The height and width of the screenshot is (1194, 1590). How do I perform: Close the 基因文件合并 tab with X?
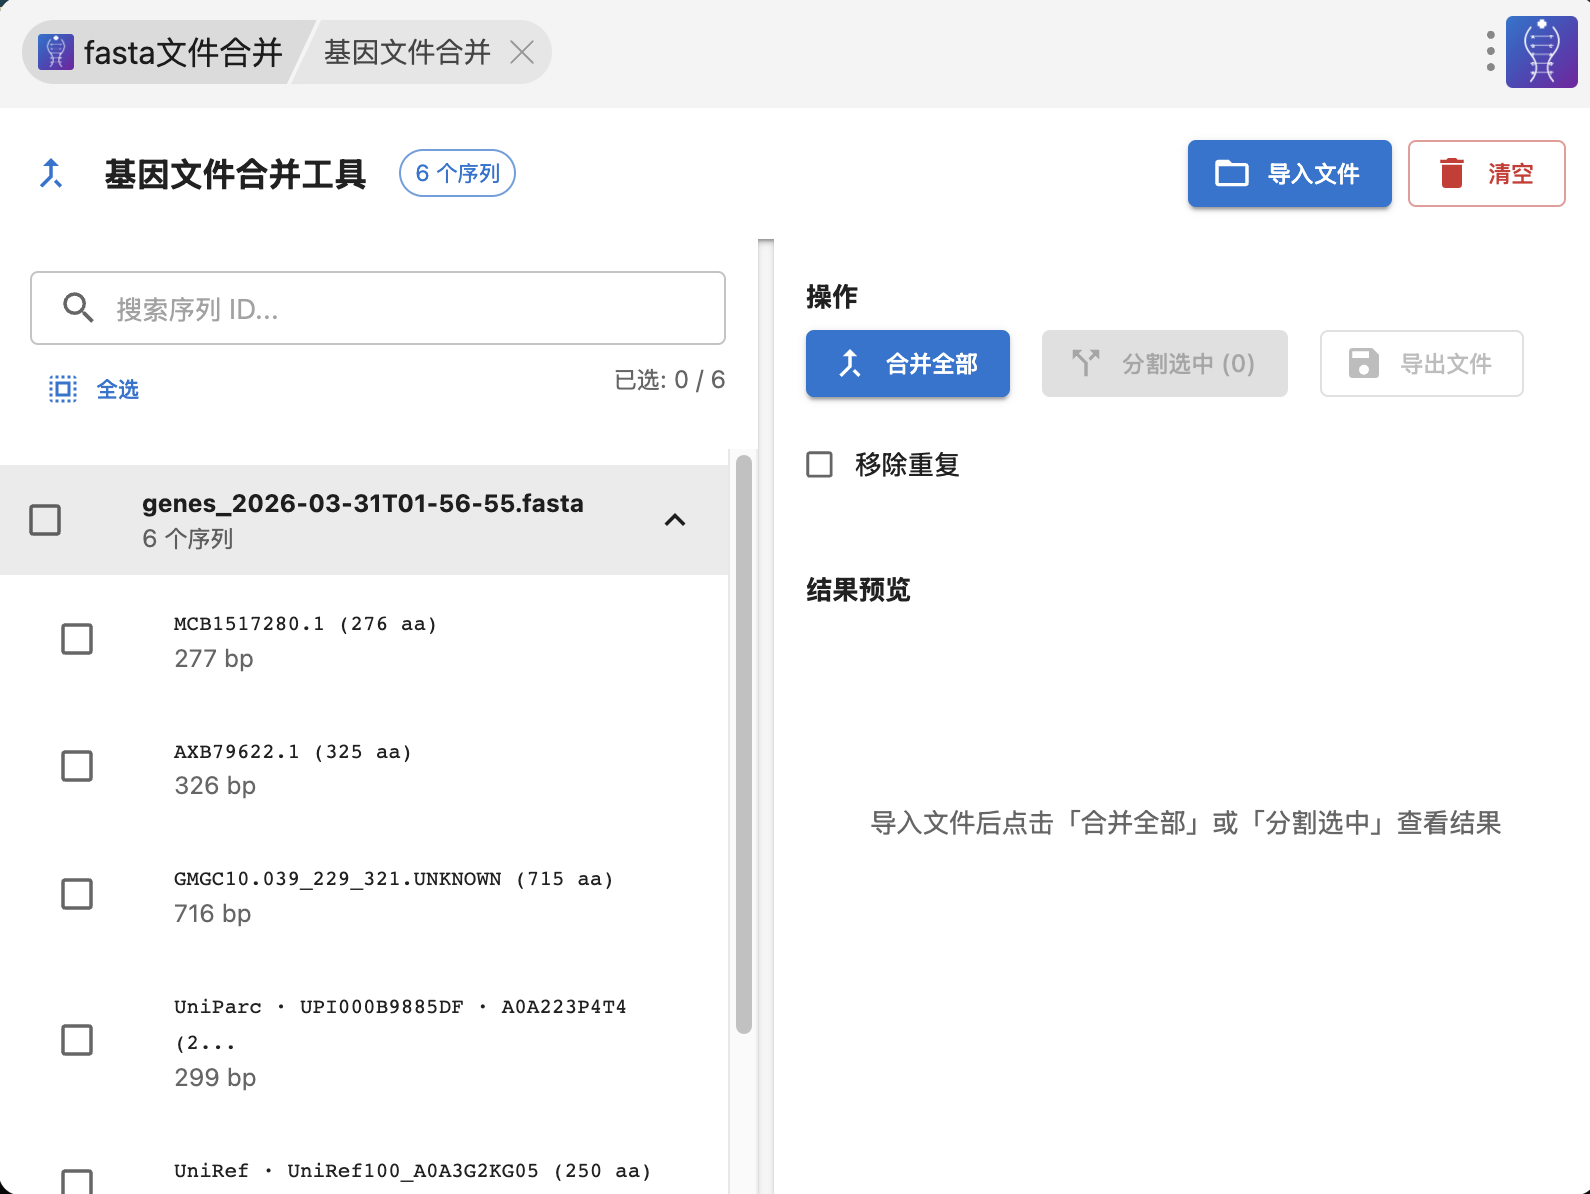pos(522,52)
